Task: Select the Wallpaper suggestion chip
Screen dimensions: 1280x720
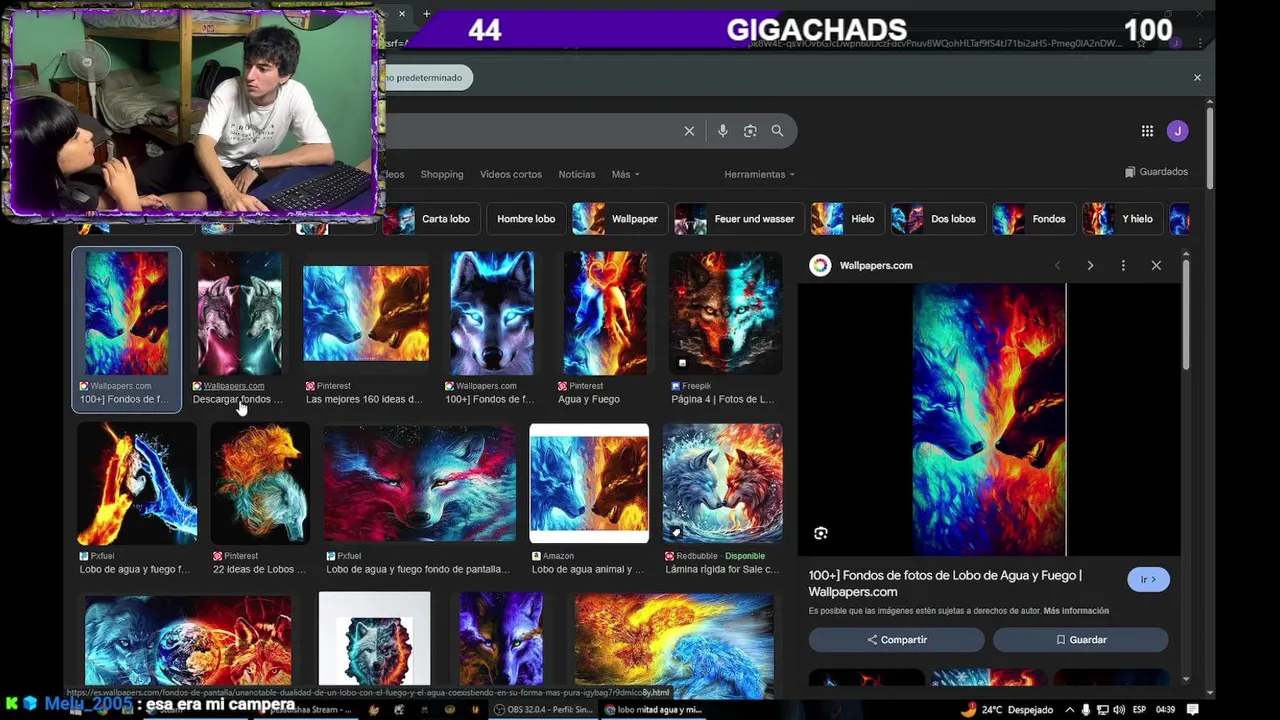Action: 618,219
